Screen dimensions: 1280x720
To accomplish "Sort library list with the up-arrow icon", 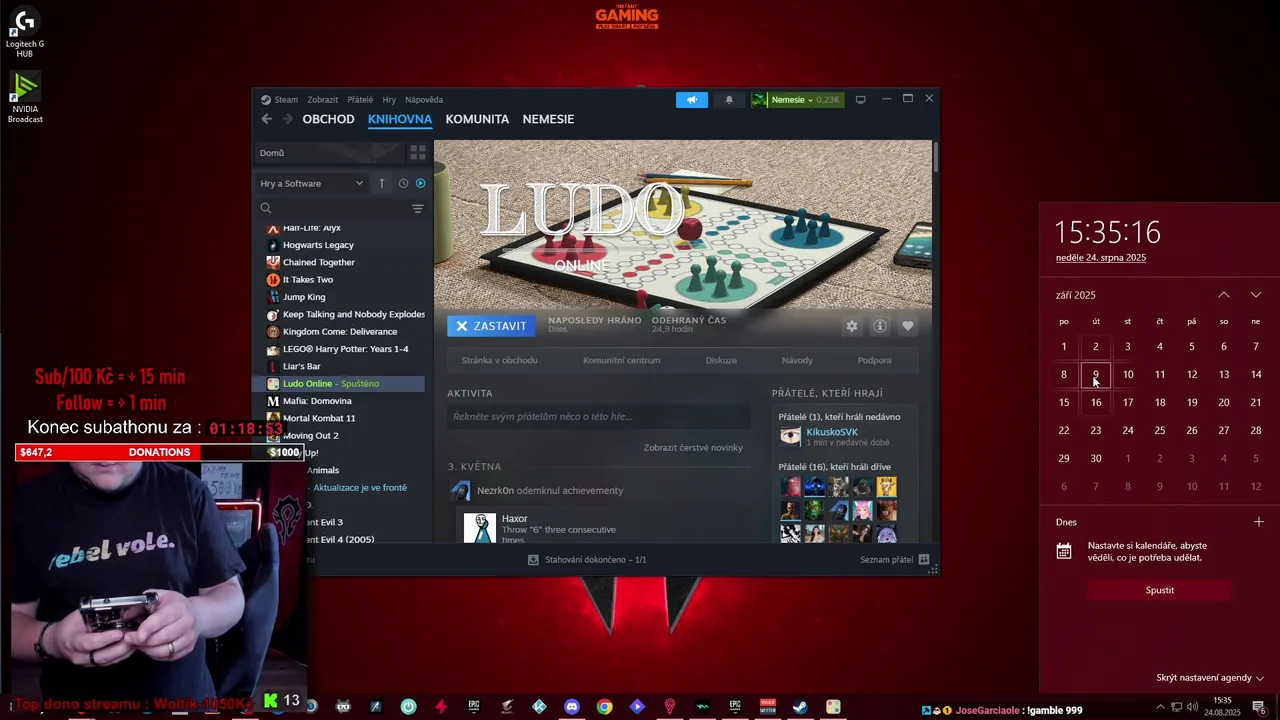I will click(x=381, y=184).
